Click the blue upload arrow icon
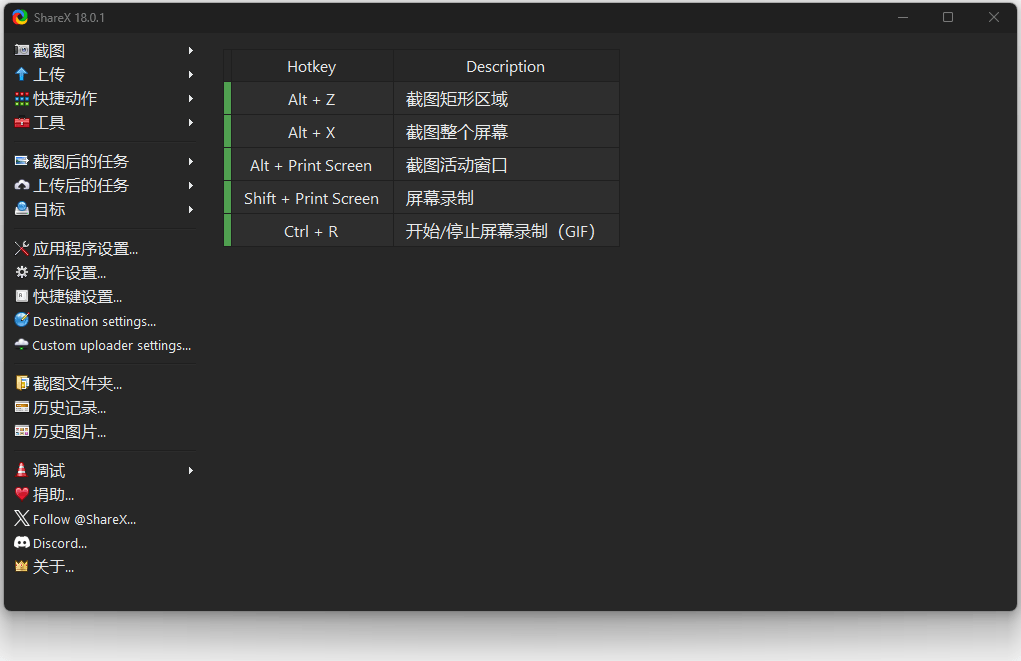This screenshot has width=1021, height=661. tap(21, 74)
